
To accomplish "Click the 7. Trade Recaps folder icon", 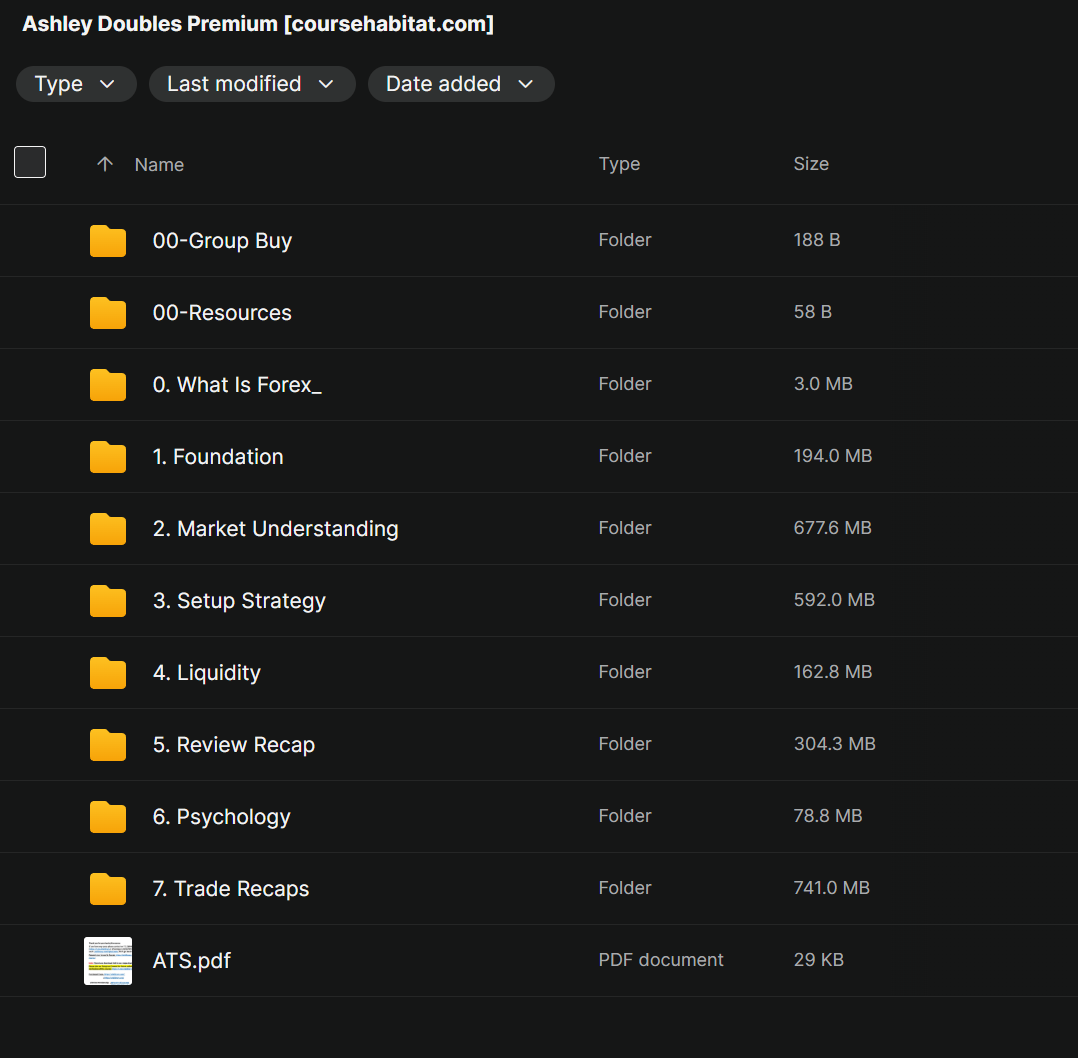I will click(x=108, y=888).
